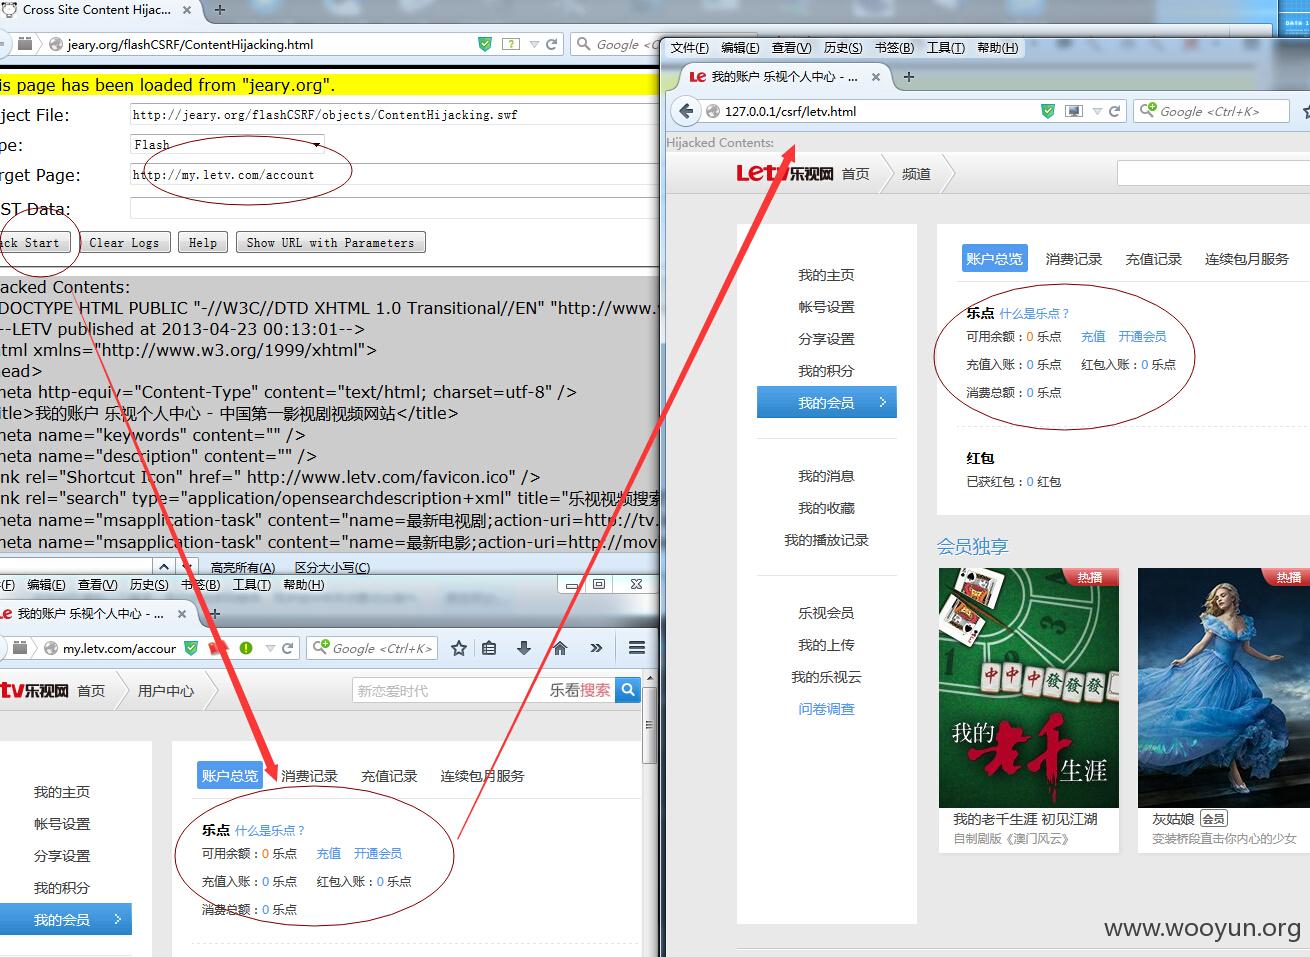The height and width of the screenshot is (957, 1310).
Task: Go back in the 127.0.0.1 letv.html window
Action: coord(685,111)
